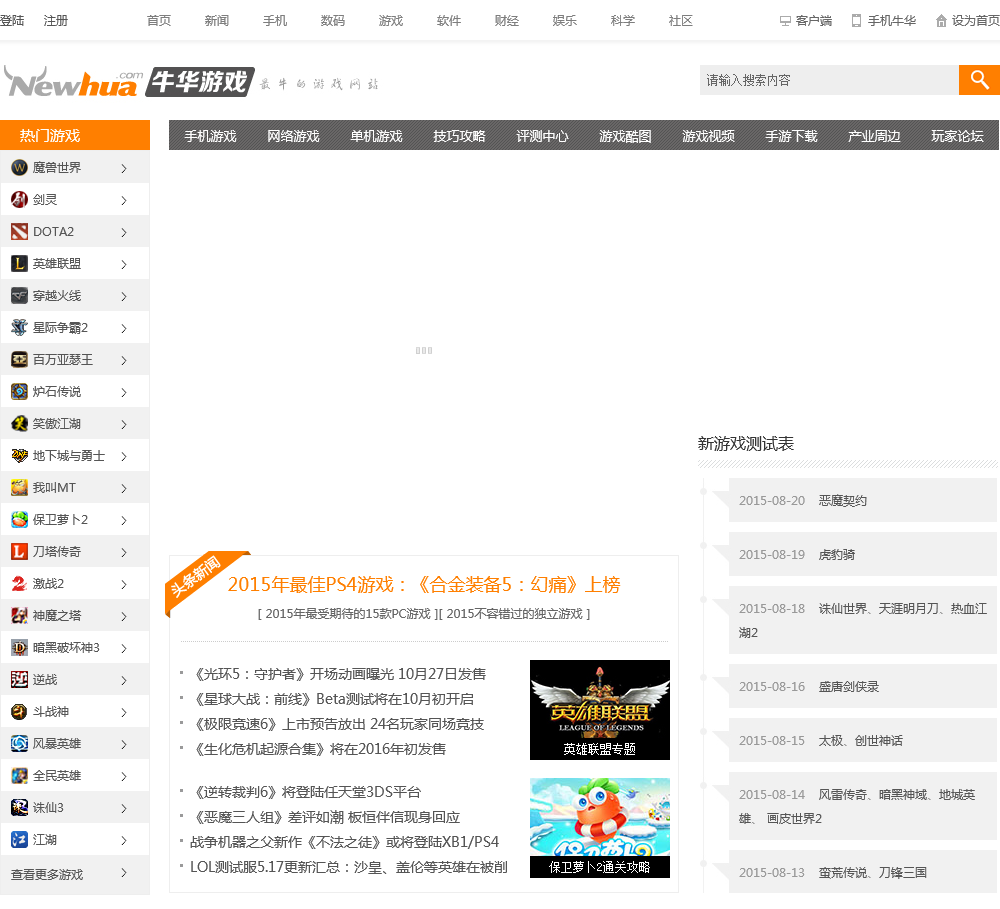
Task: Click the 百万亚瑟王 game icon
Action: click(20, 359)
